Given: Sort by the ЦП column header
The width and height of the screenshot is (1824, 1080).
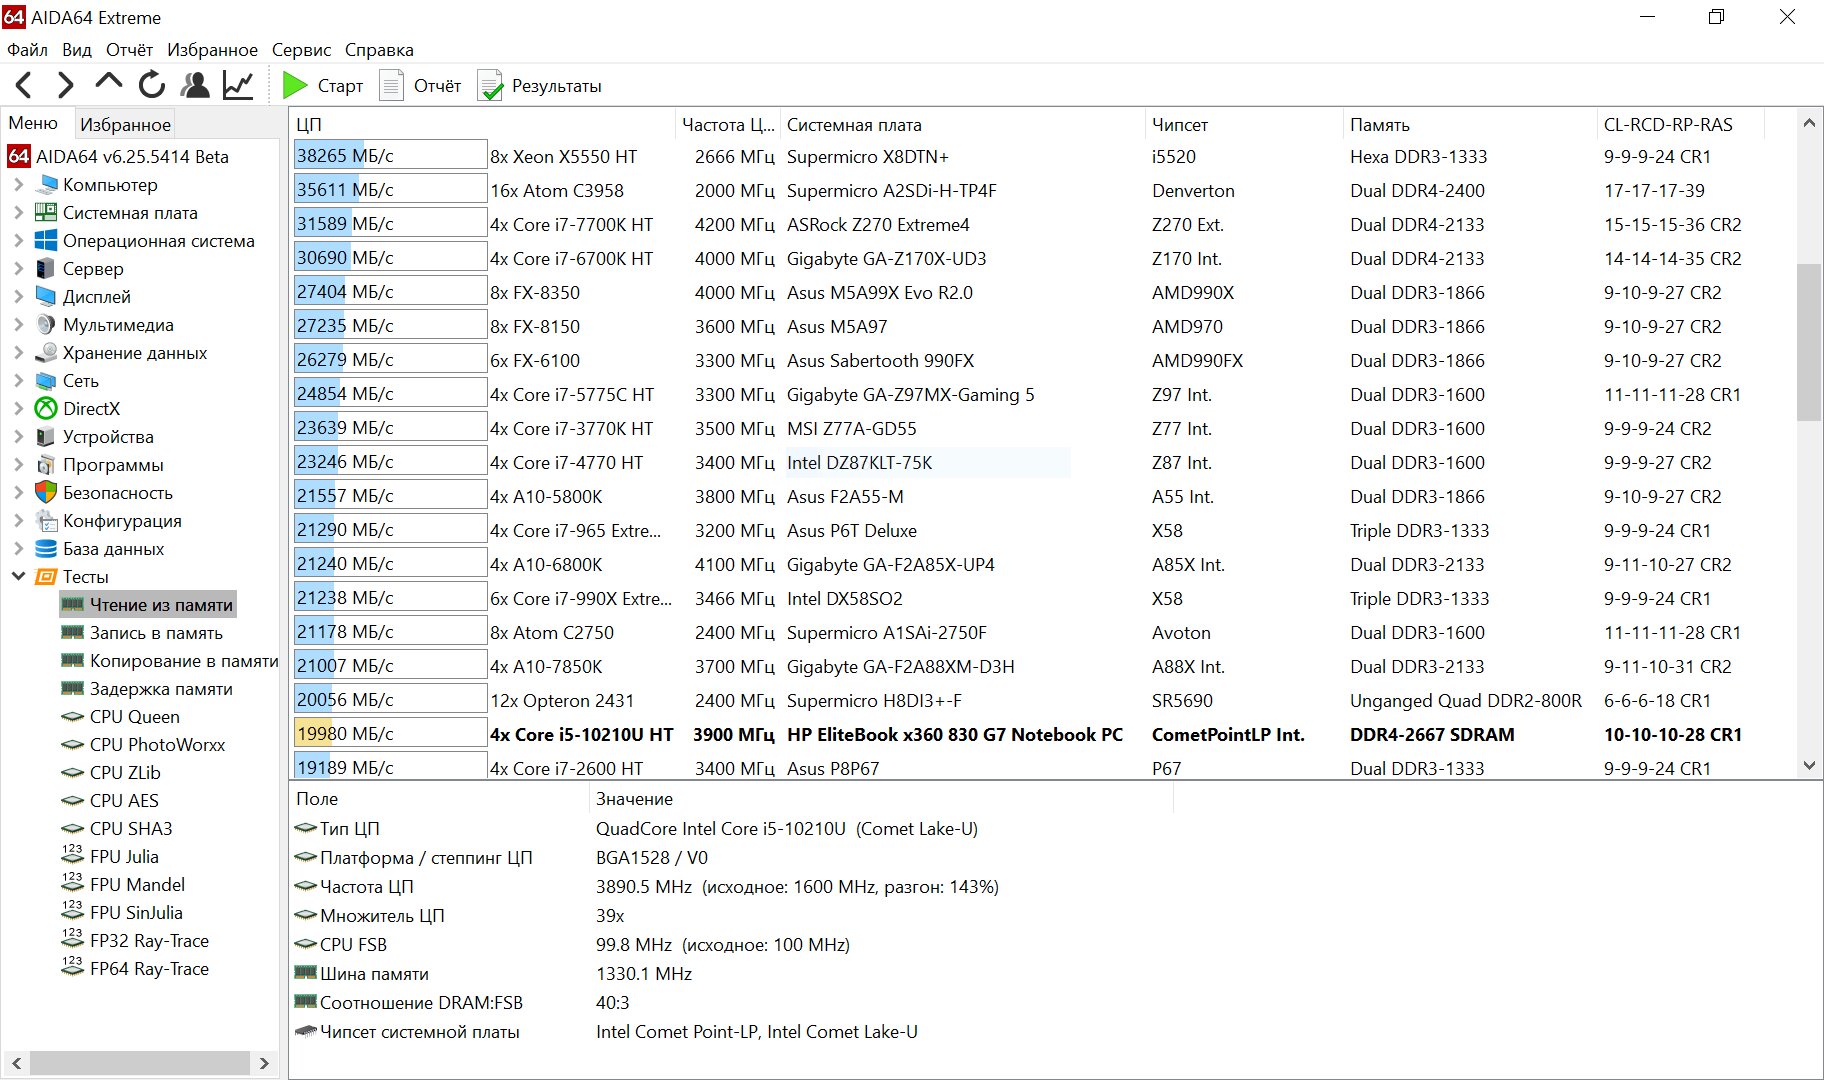Looking at the screenshot, I should [482, 125].
